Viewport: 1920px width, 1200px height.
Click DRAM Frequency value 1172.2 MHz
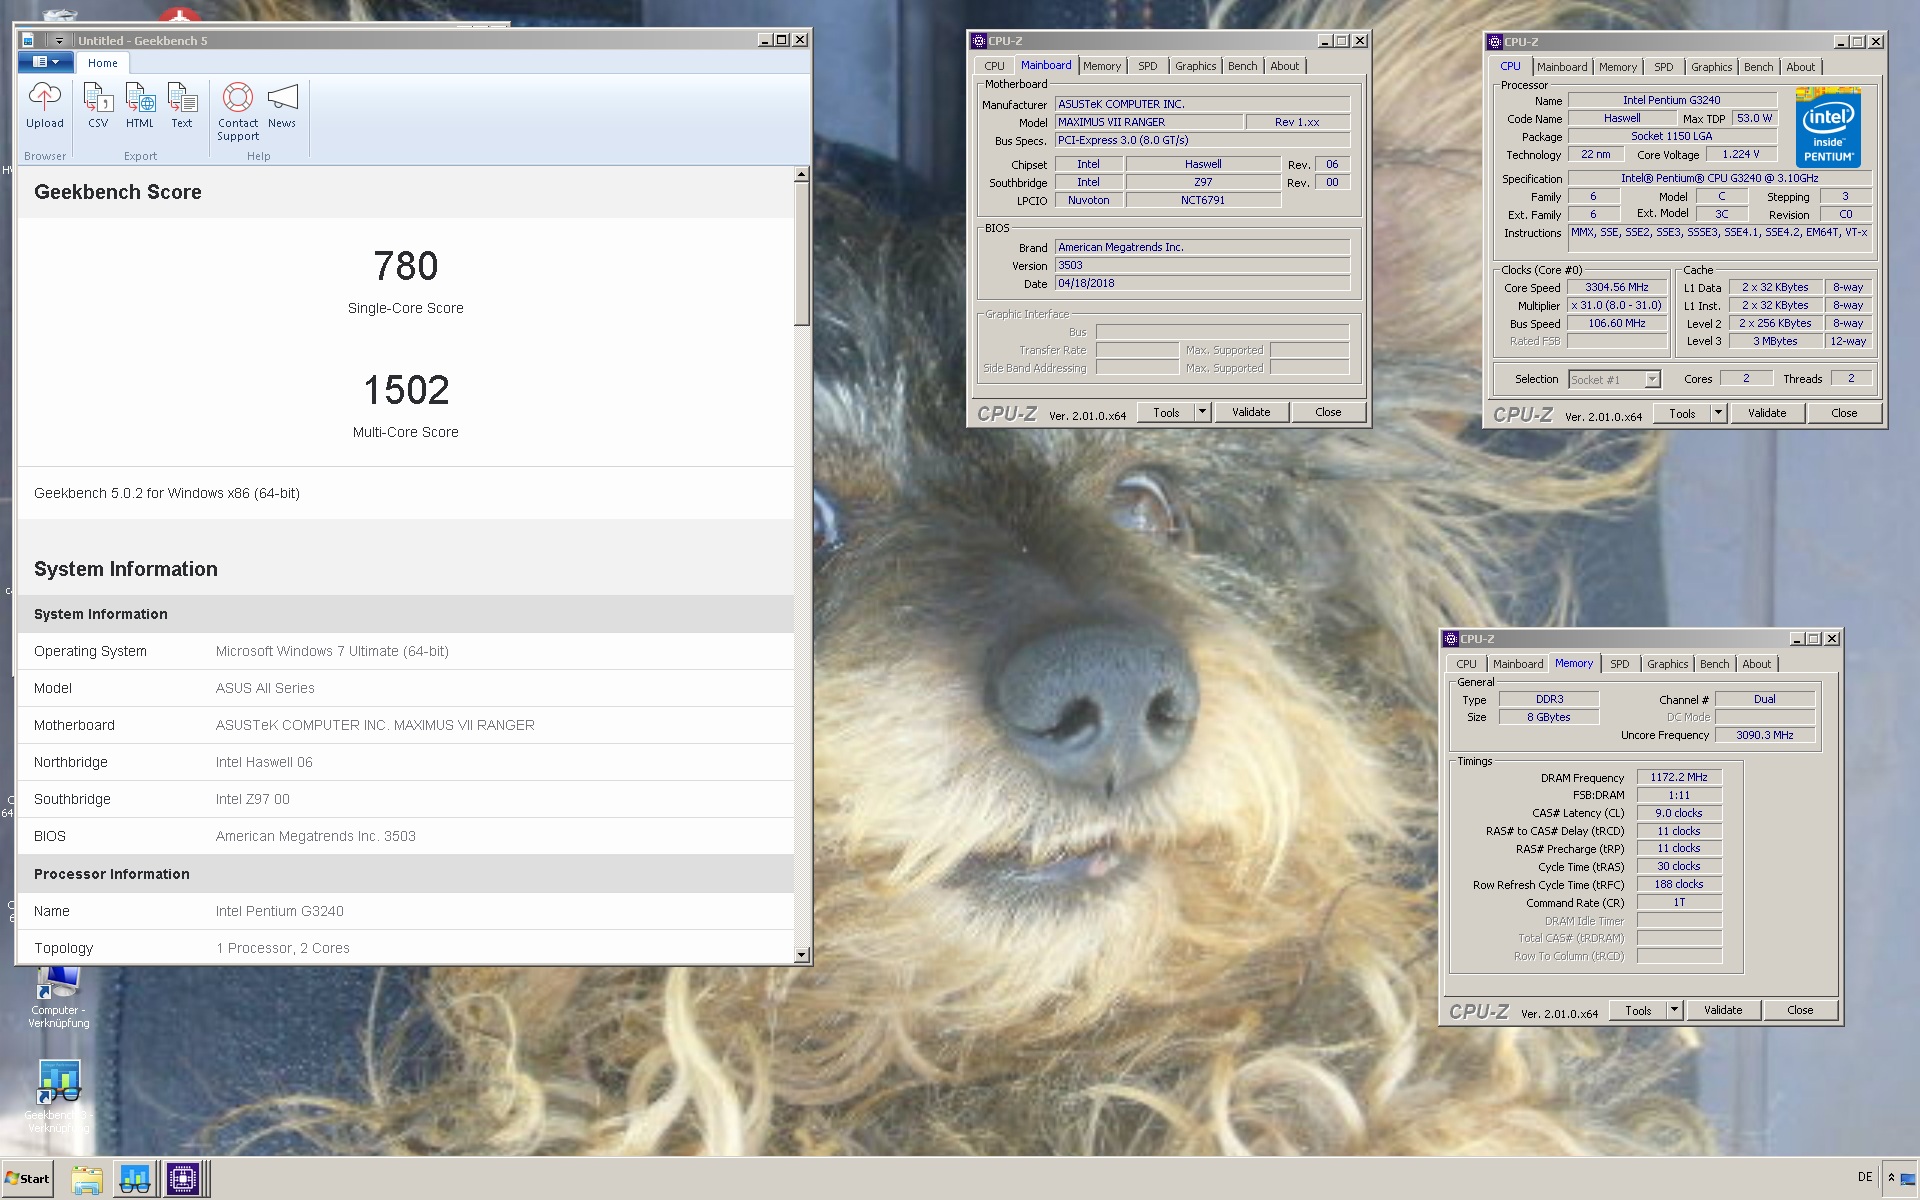[1679, 777]
